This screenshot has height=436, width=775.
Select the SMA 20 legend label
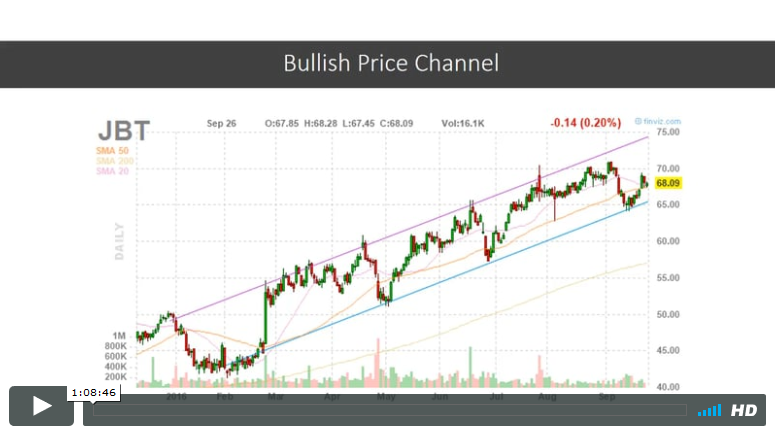click(x=114, y=171)
